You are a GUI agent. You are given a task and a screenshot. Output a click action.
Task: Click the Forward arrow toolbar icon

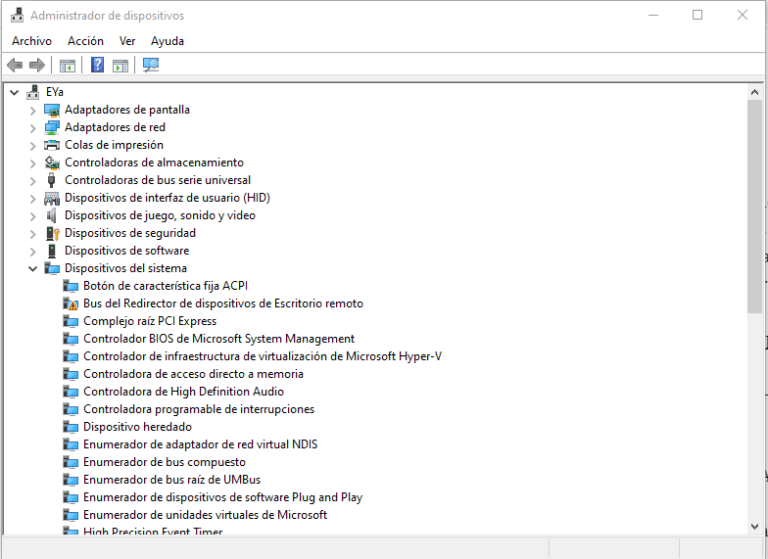coord(37,65)
